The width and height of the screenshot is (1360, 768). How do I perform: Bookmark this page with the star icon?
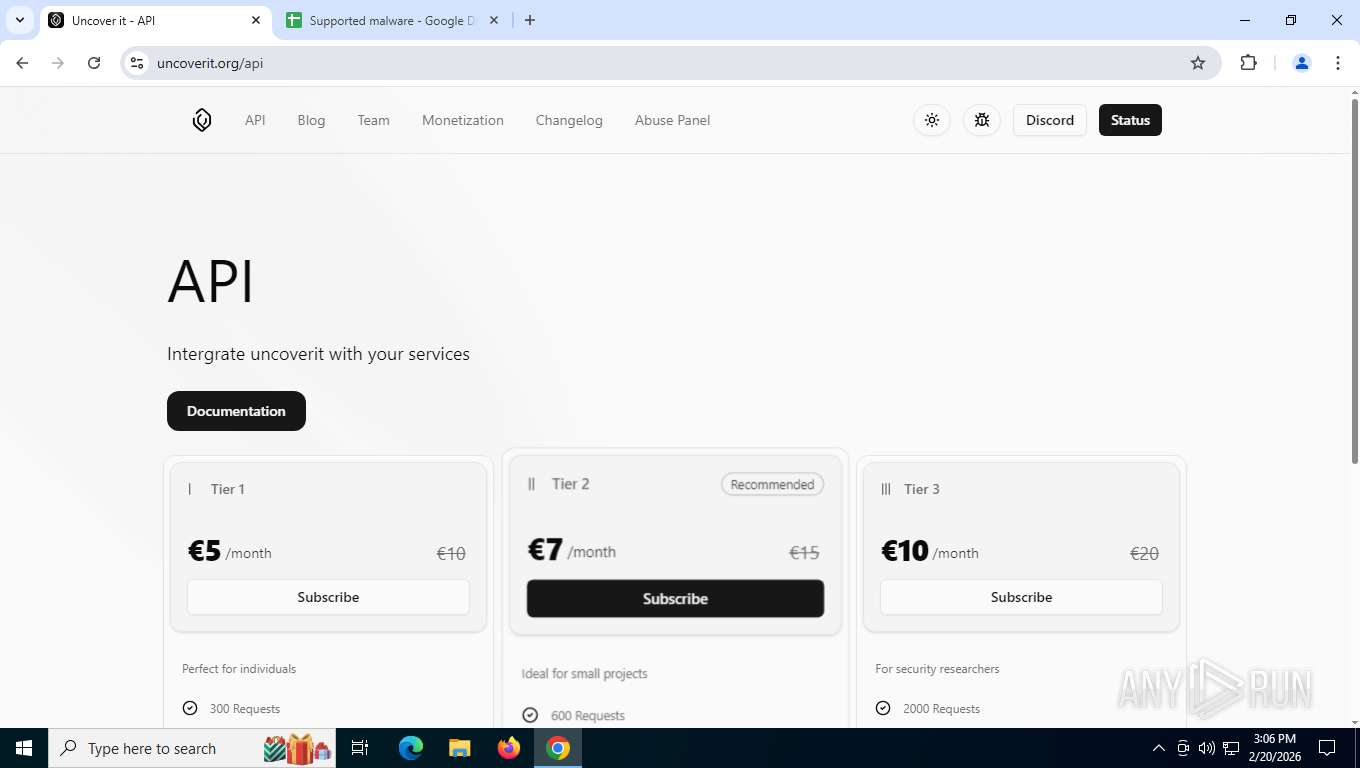coord(1198,63)
